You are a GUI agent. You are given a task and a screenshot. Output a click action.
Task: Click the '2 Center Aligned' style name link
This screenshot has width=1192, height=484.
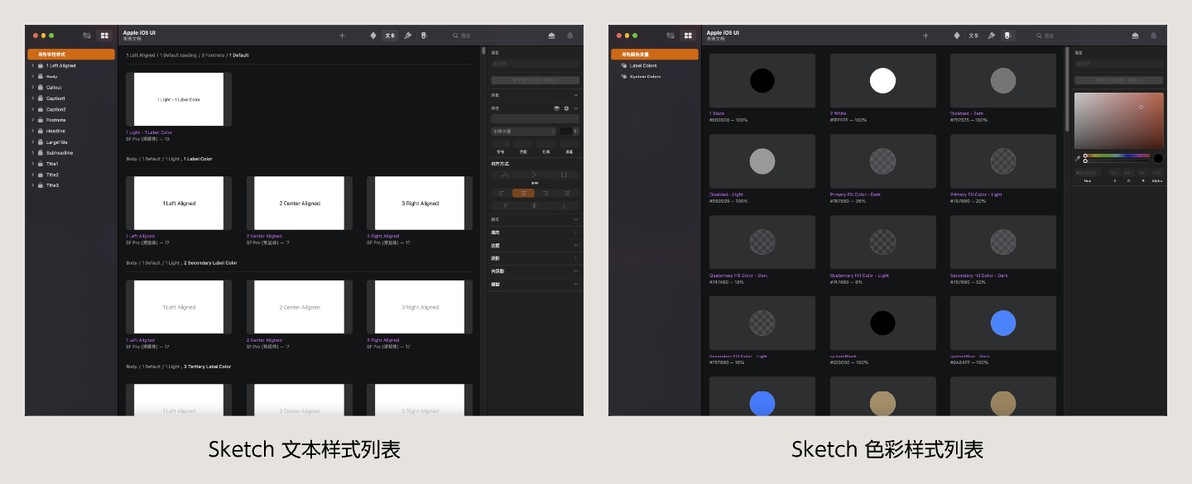260,236
